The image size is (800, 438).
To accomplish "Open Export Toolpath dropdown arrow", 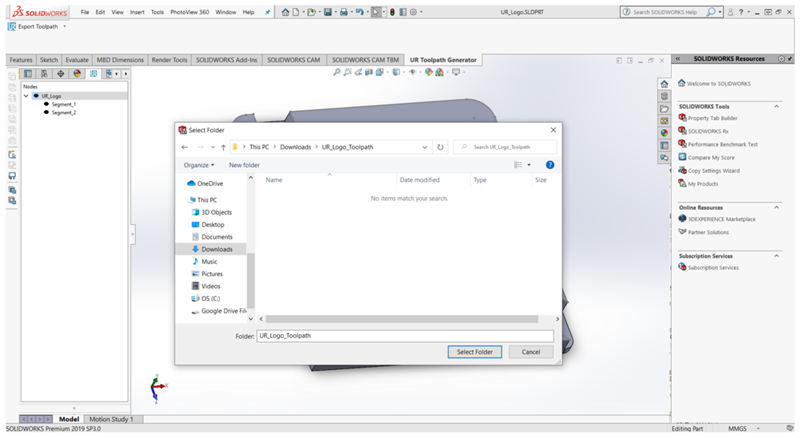I will (64, 27).
